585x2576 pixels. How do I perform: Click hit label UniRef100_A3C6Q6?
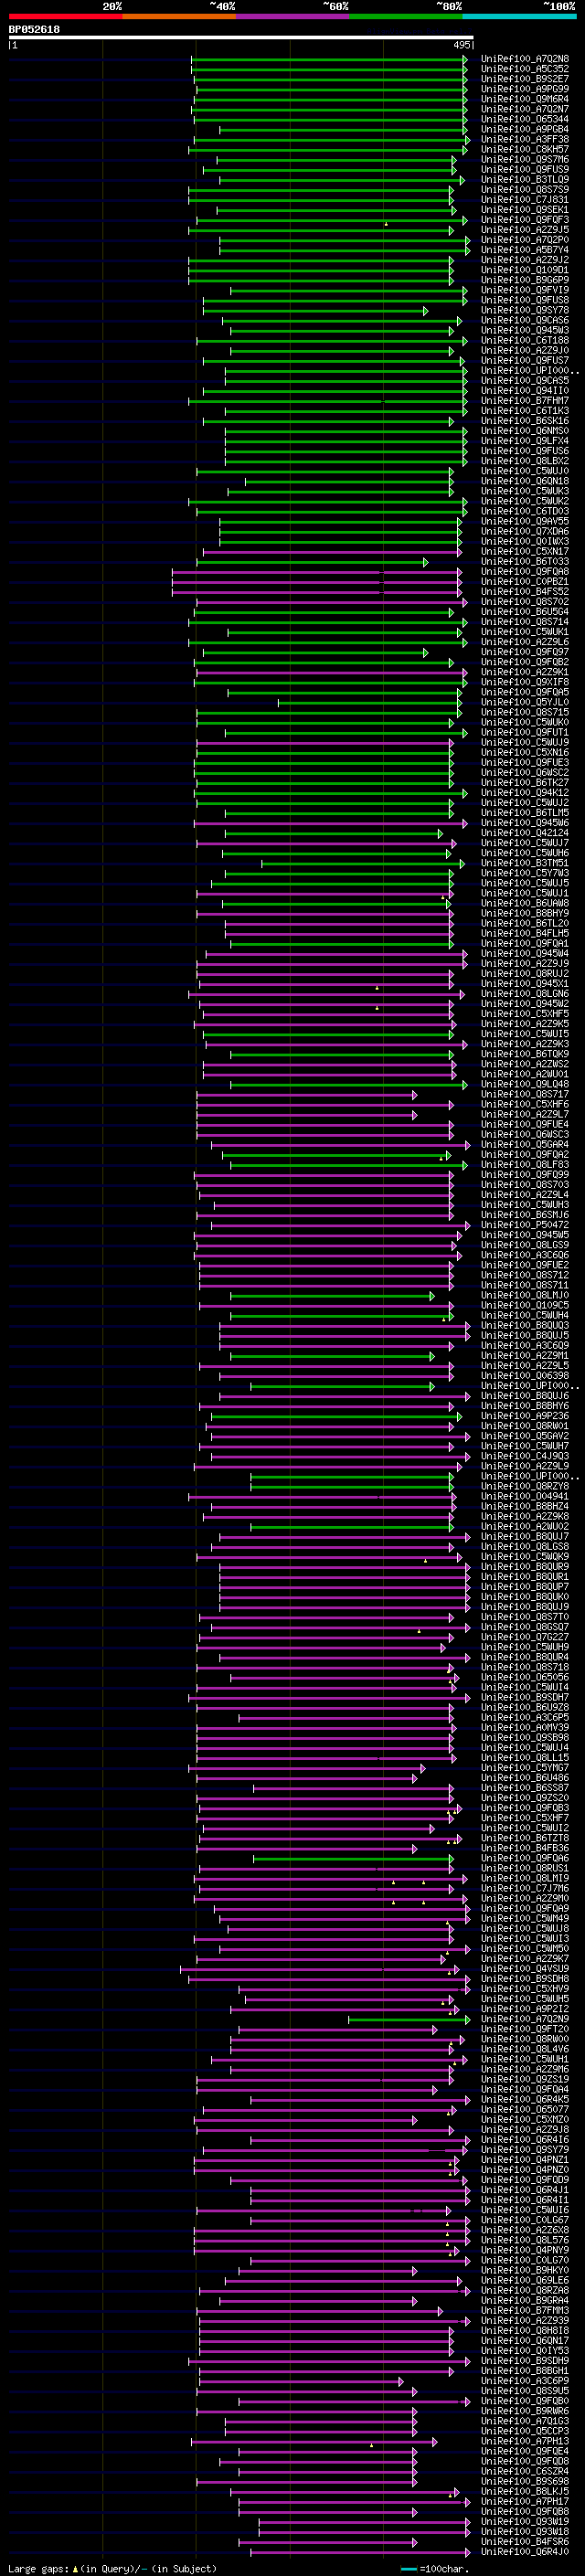pyautogui.click(x=525, y=1255)
